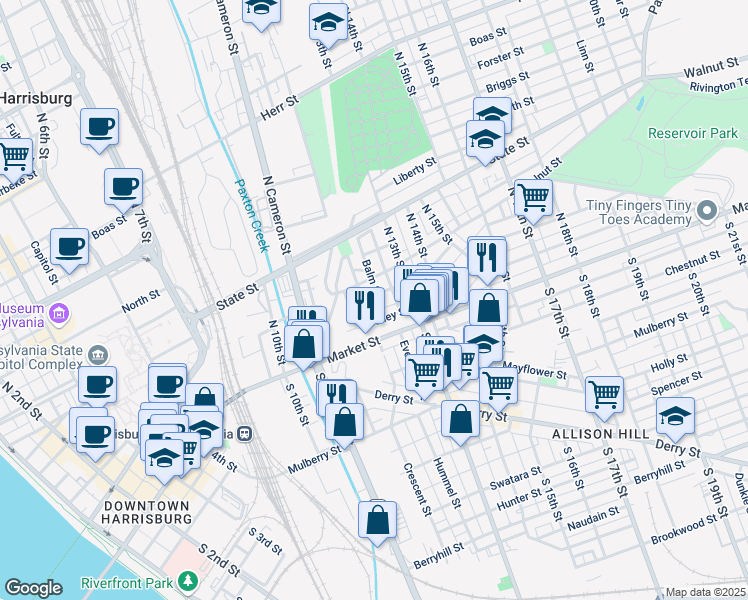The image size is (748, 600).
Task: Click the Riverfront Park label
Action: coord(127,583)
